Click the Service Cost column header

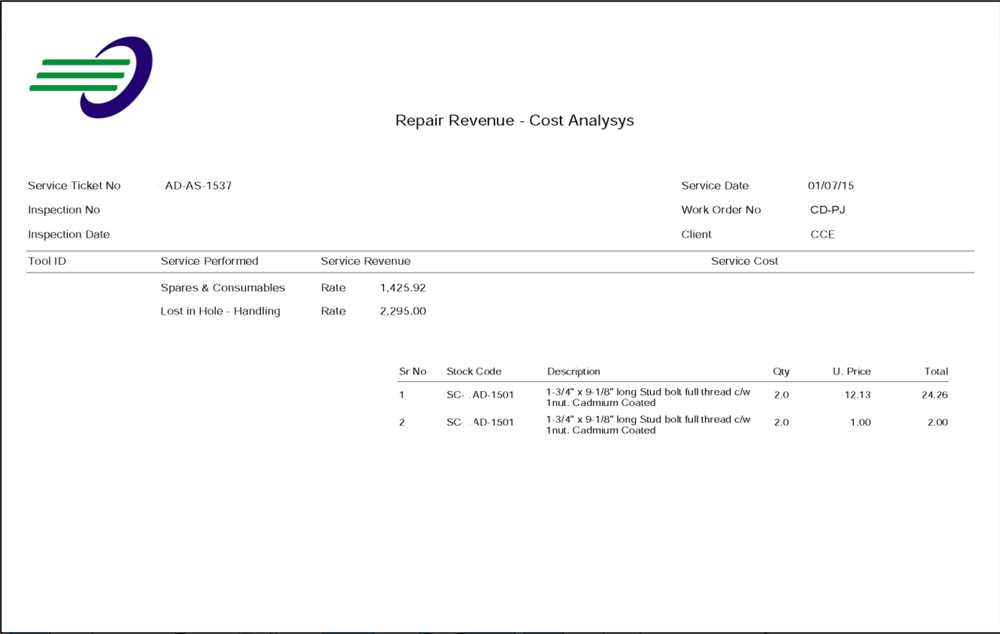(x=744, y=261)
